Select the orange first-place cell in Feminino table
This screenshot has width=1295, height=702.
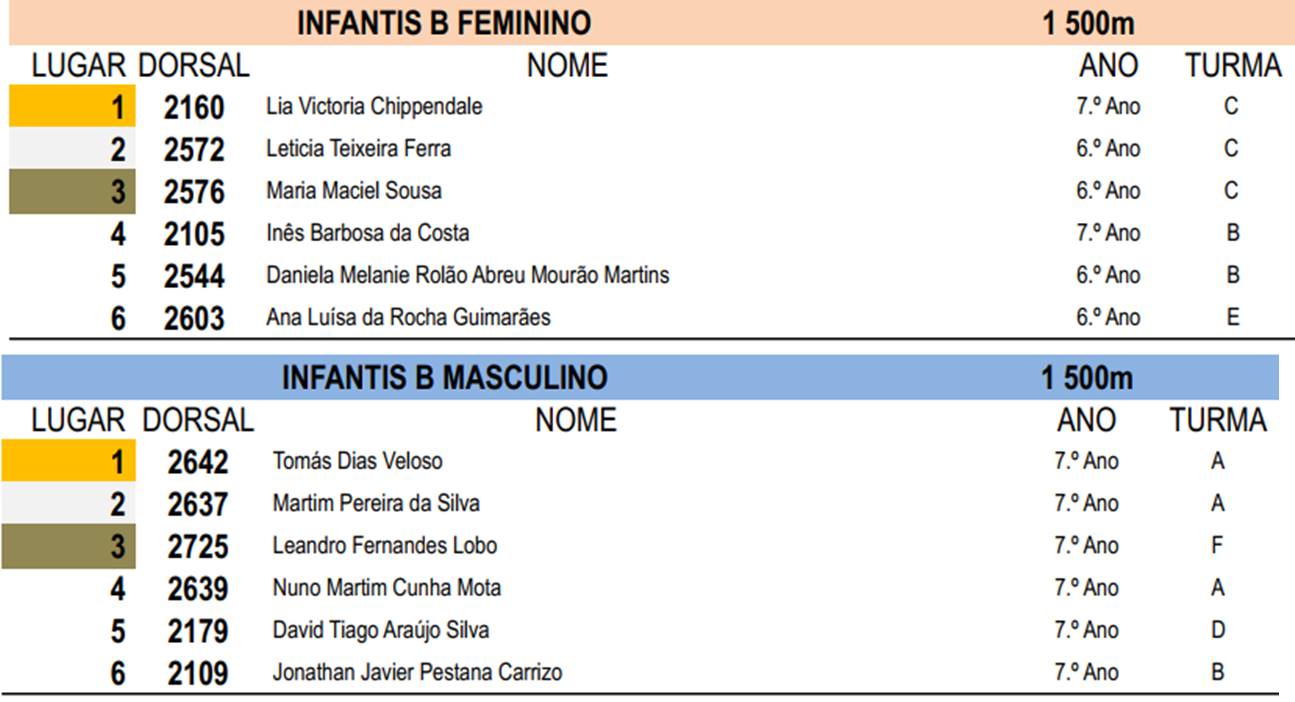pos(72,106)
